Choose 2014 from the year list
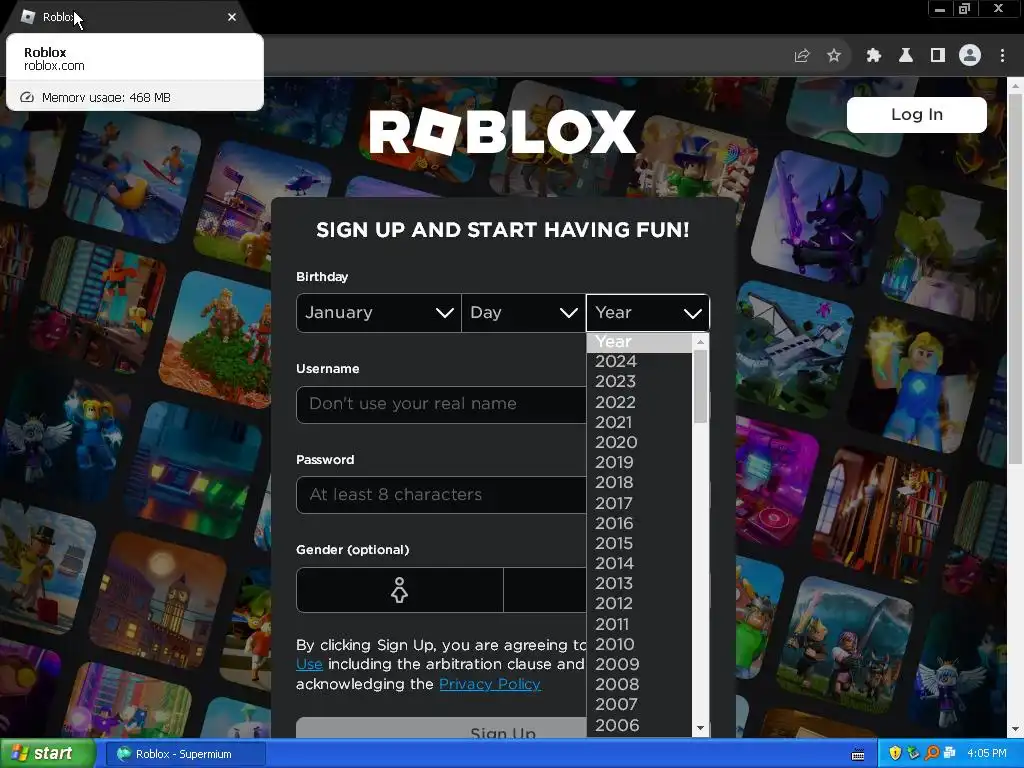Screen dimensions: 1024x768 (x=639, y=564)
